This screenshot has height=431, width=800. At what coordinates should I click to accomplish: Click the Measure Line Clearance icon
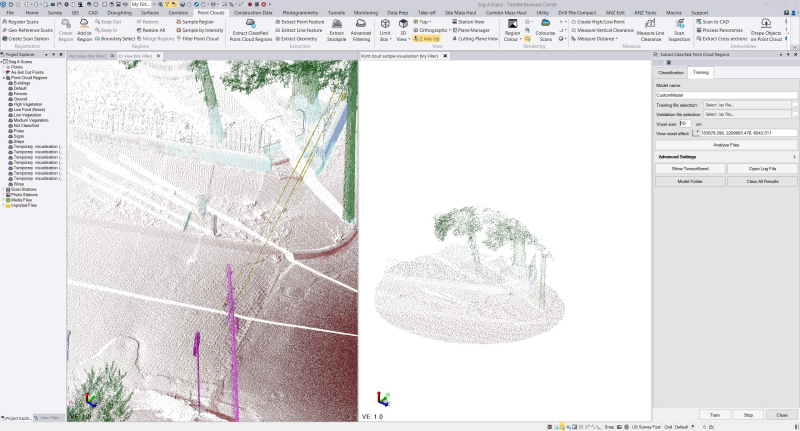click(650, 25)
